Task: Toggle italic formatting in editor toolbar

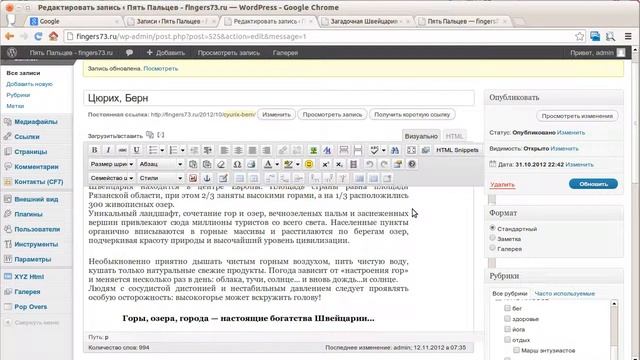Action: [x=108, y=150]
